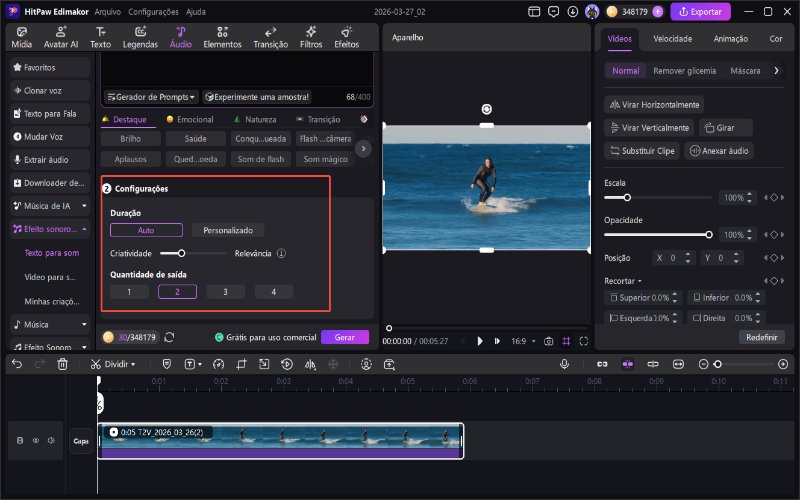Screen dimensions: 800x500
Task: Select Personalizado duration option
Action: point(228,230)
